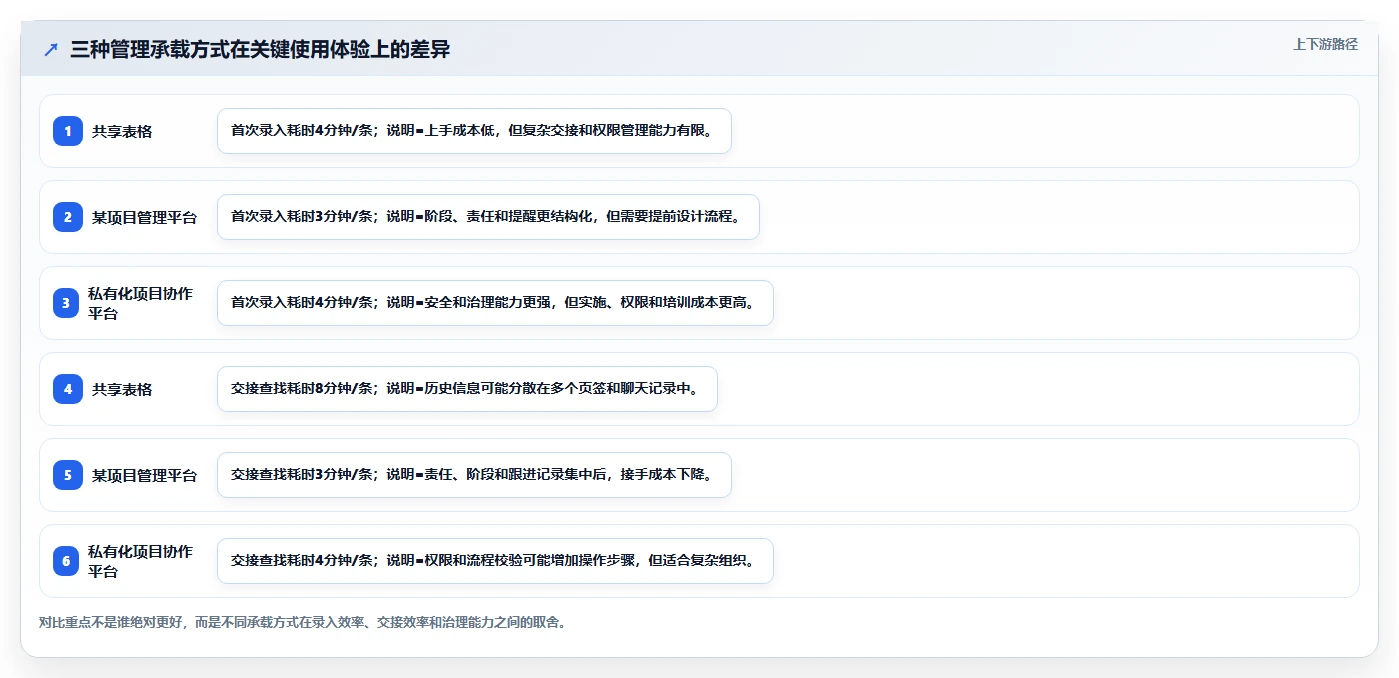The height and width of the screenshot is (678, 1399).
Task: Click number badge 1
Action: coord(68,131)
